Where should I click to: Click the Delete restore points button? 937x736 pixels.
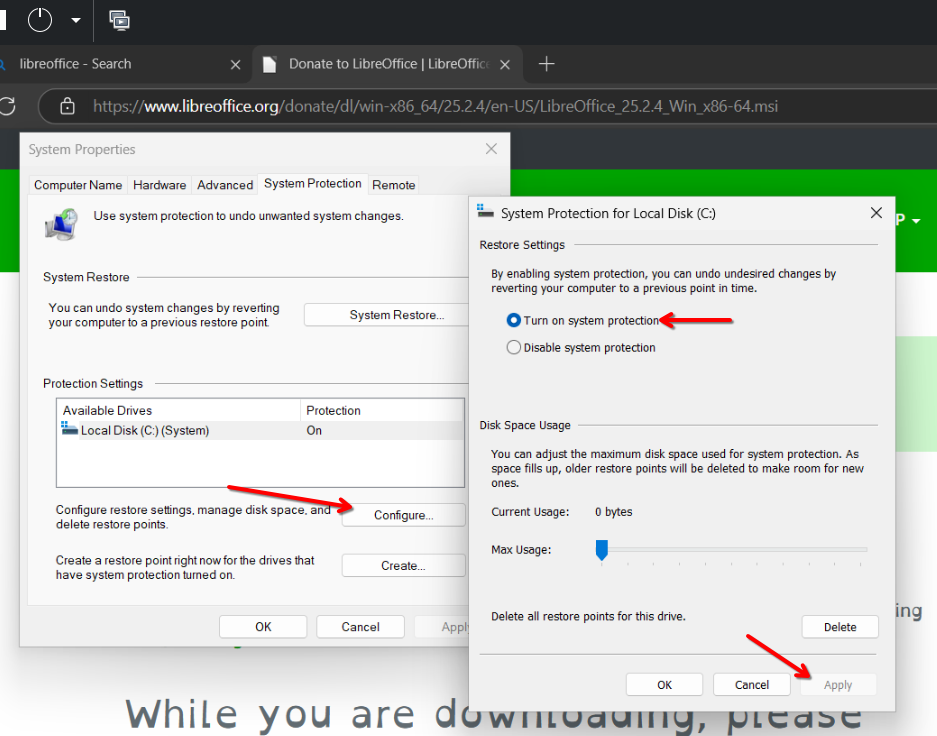[840, 627]
